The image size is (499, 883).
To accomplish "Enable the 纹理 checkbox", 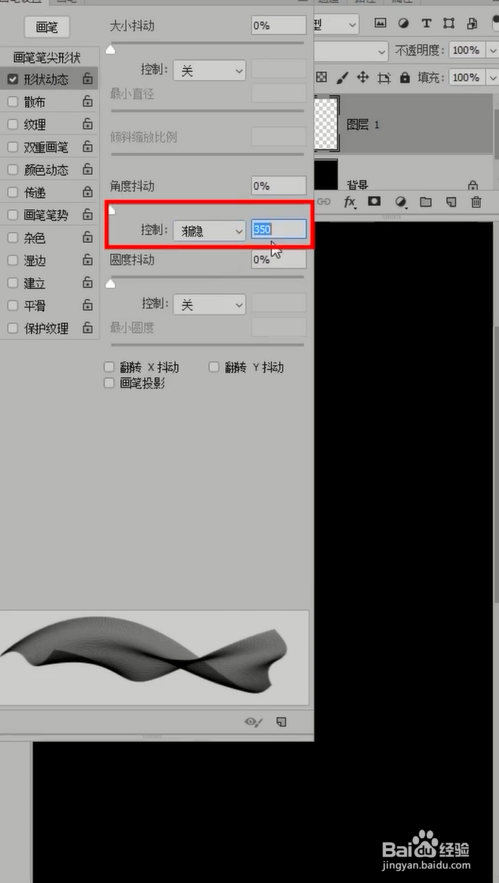I will [12, 124].
